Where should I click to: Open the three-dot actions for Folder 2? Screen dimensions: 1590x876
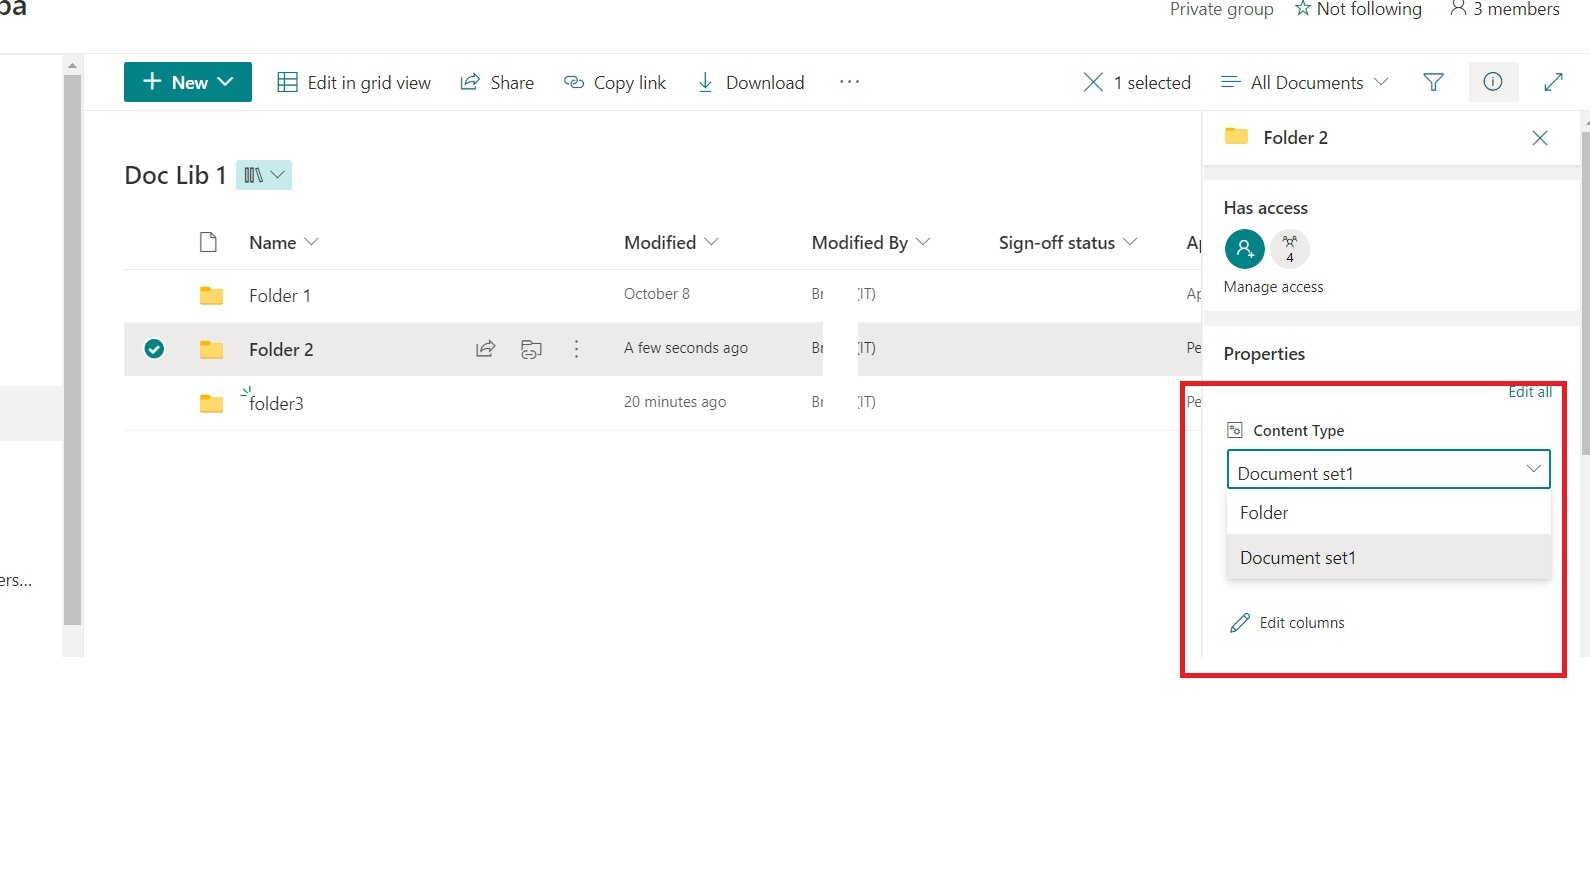click(x=576, y=349)
